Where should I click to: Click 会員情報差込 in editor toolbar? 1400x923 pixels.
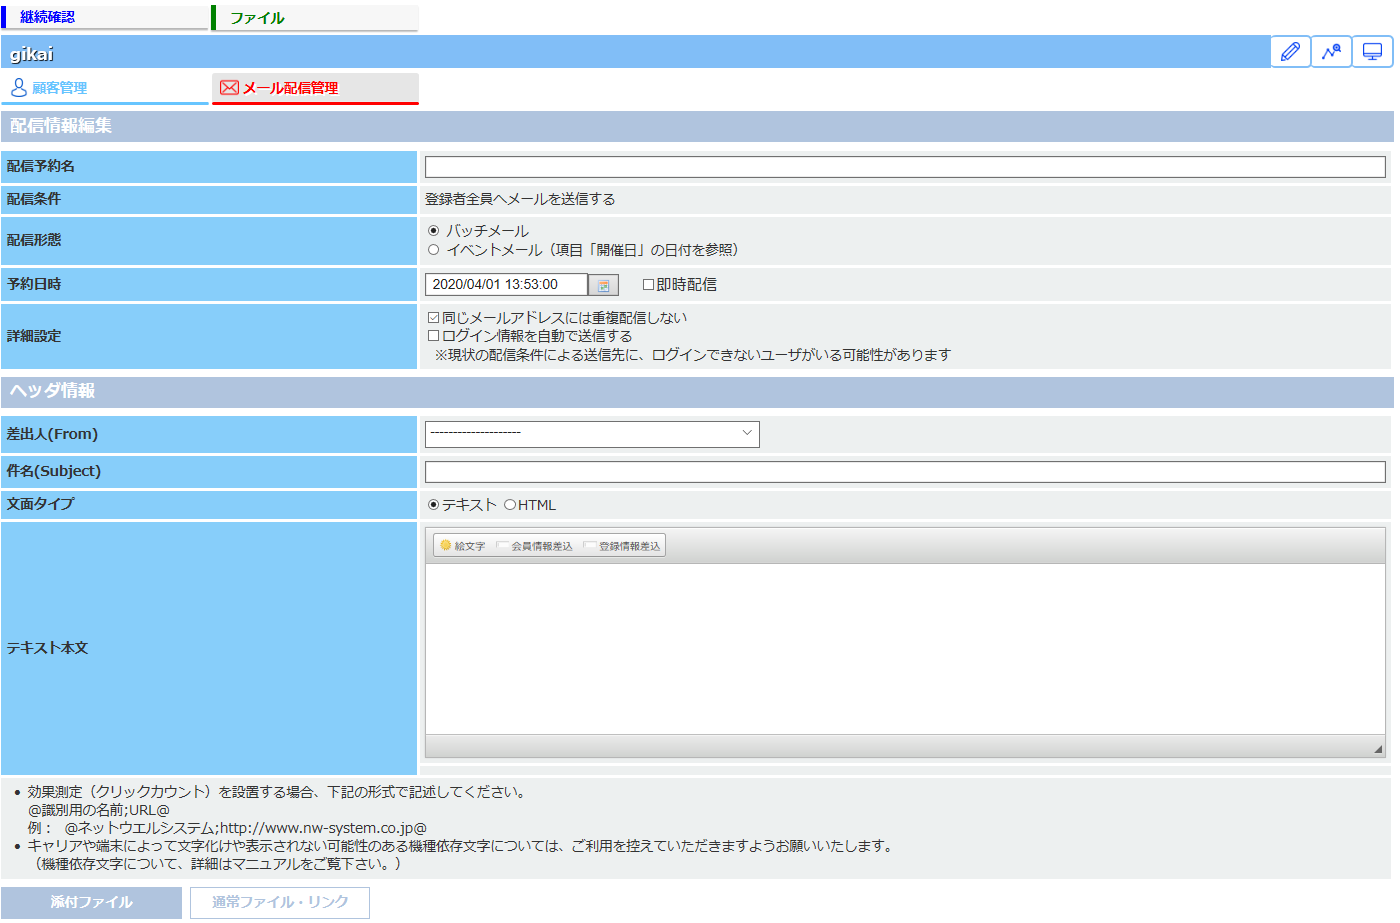pyautogui.click(x=535, y=546)
